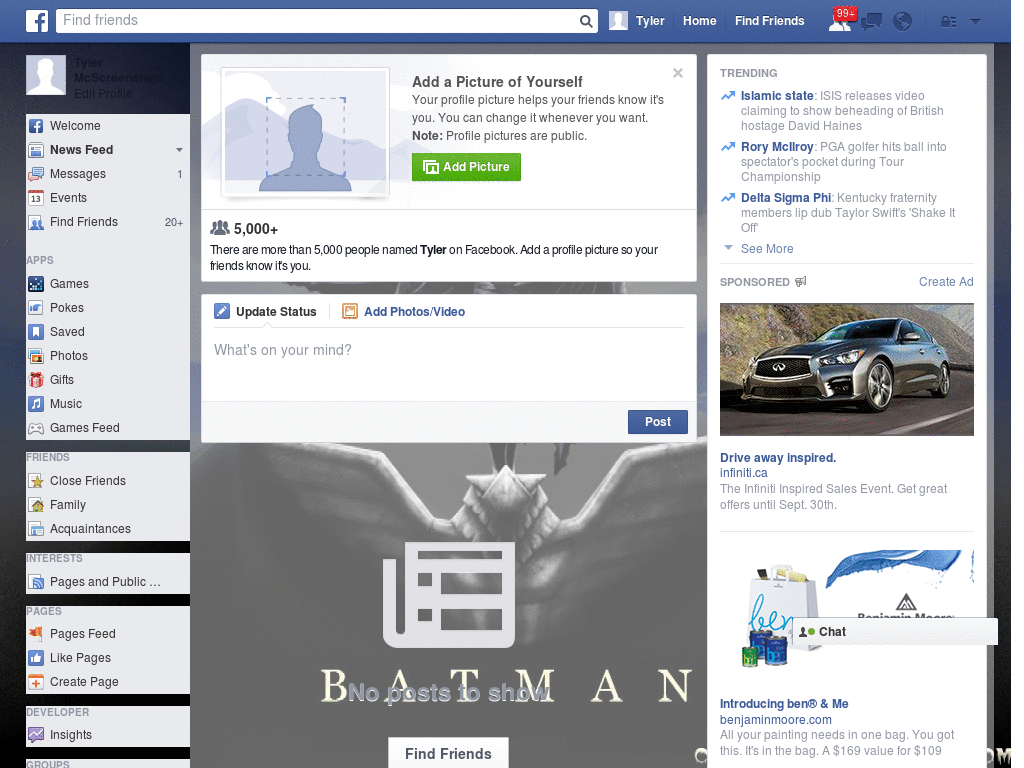The height and width of the screenshot is (768, 1024).
Task: Click the Like Pages thumbs-up icon
Action: [x=36, y=658]
